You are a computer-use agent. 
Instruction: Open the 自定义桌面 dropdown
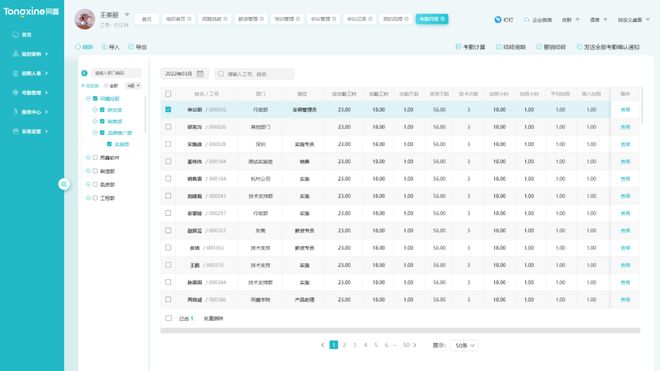pos(633,19)
